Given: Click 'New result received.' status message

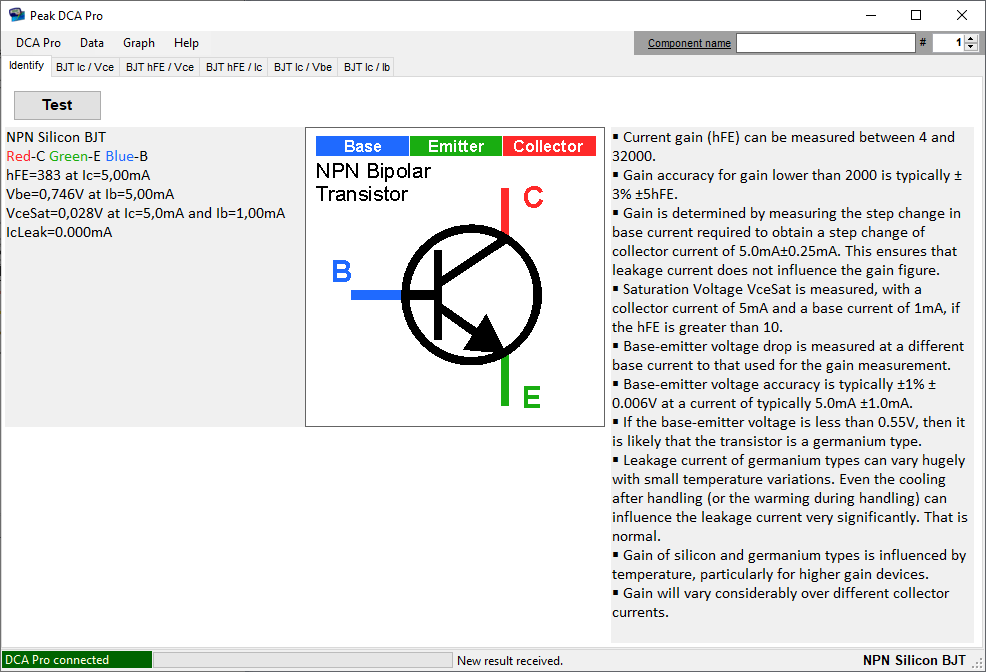Looking at the screenshot, I should [x=510, y=661].
